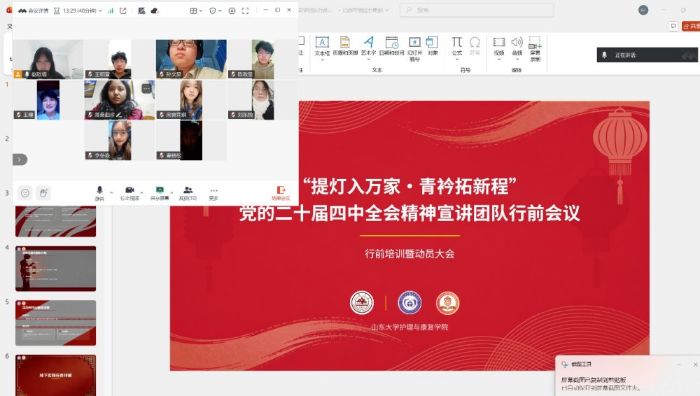The image size is (700, 396).
Task: Enter full screen in the meeting window
Action: coord(245,11)
